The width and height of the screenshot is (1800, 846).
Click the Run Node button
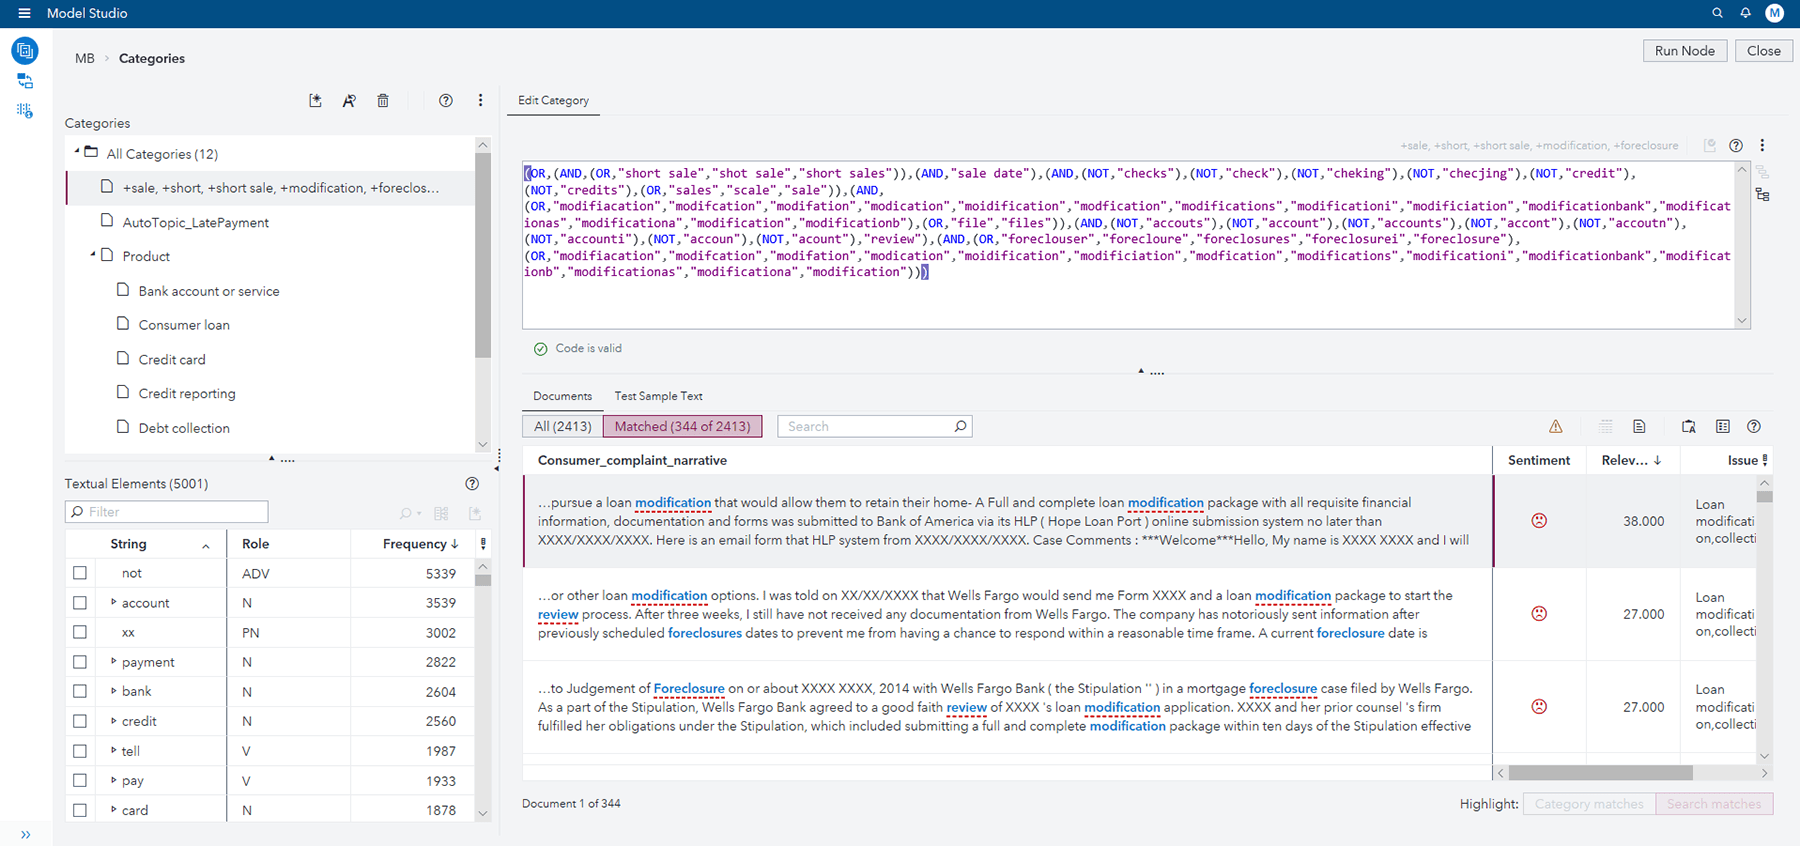[x=1685, y=51]
